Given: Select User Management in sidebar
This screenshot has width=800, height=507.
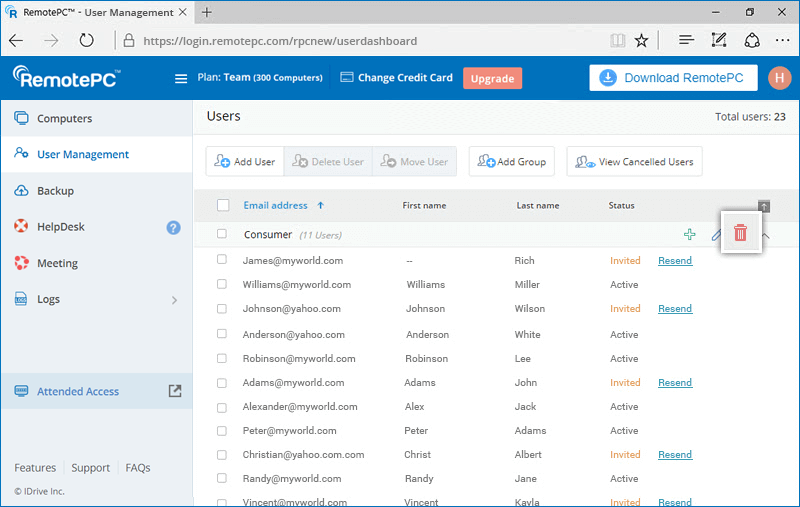Looking at the screenshot, I should click(x=97, y=154).
